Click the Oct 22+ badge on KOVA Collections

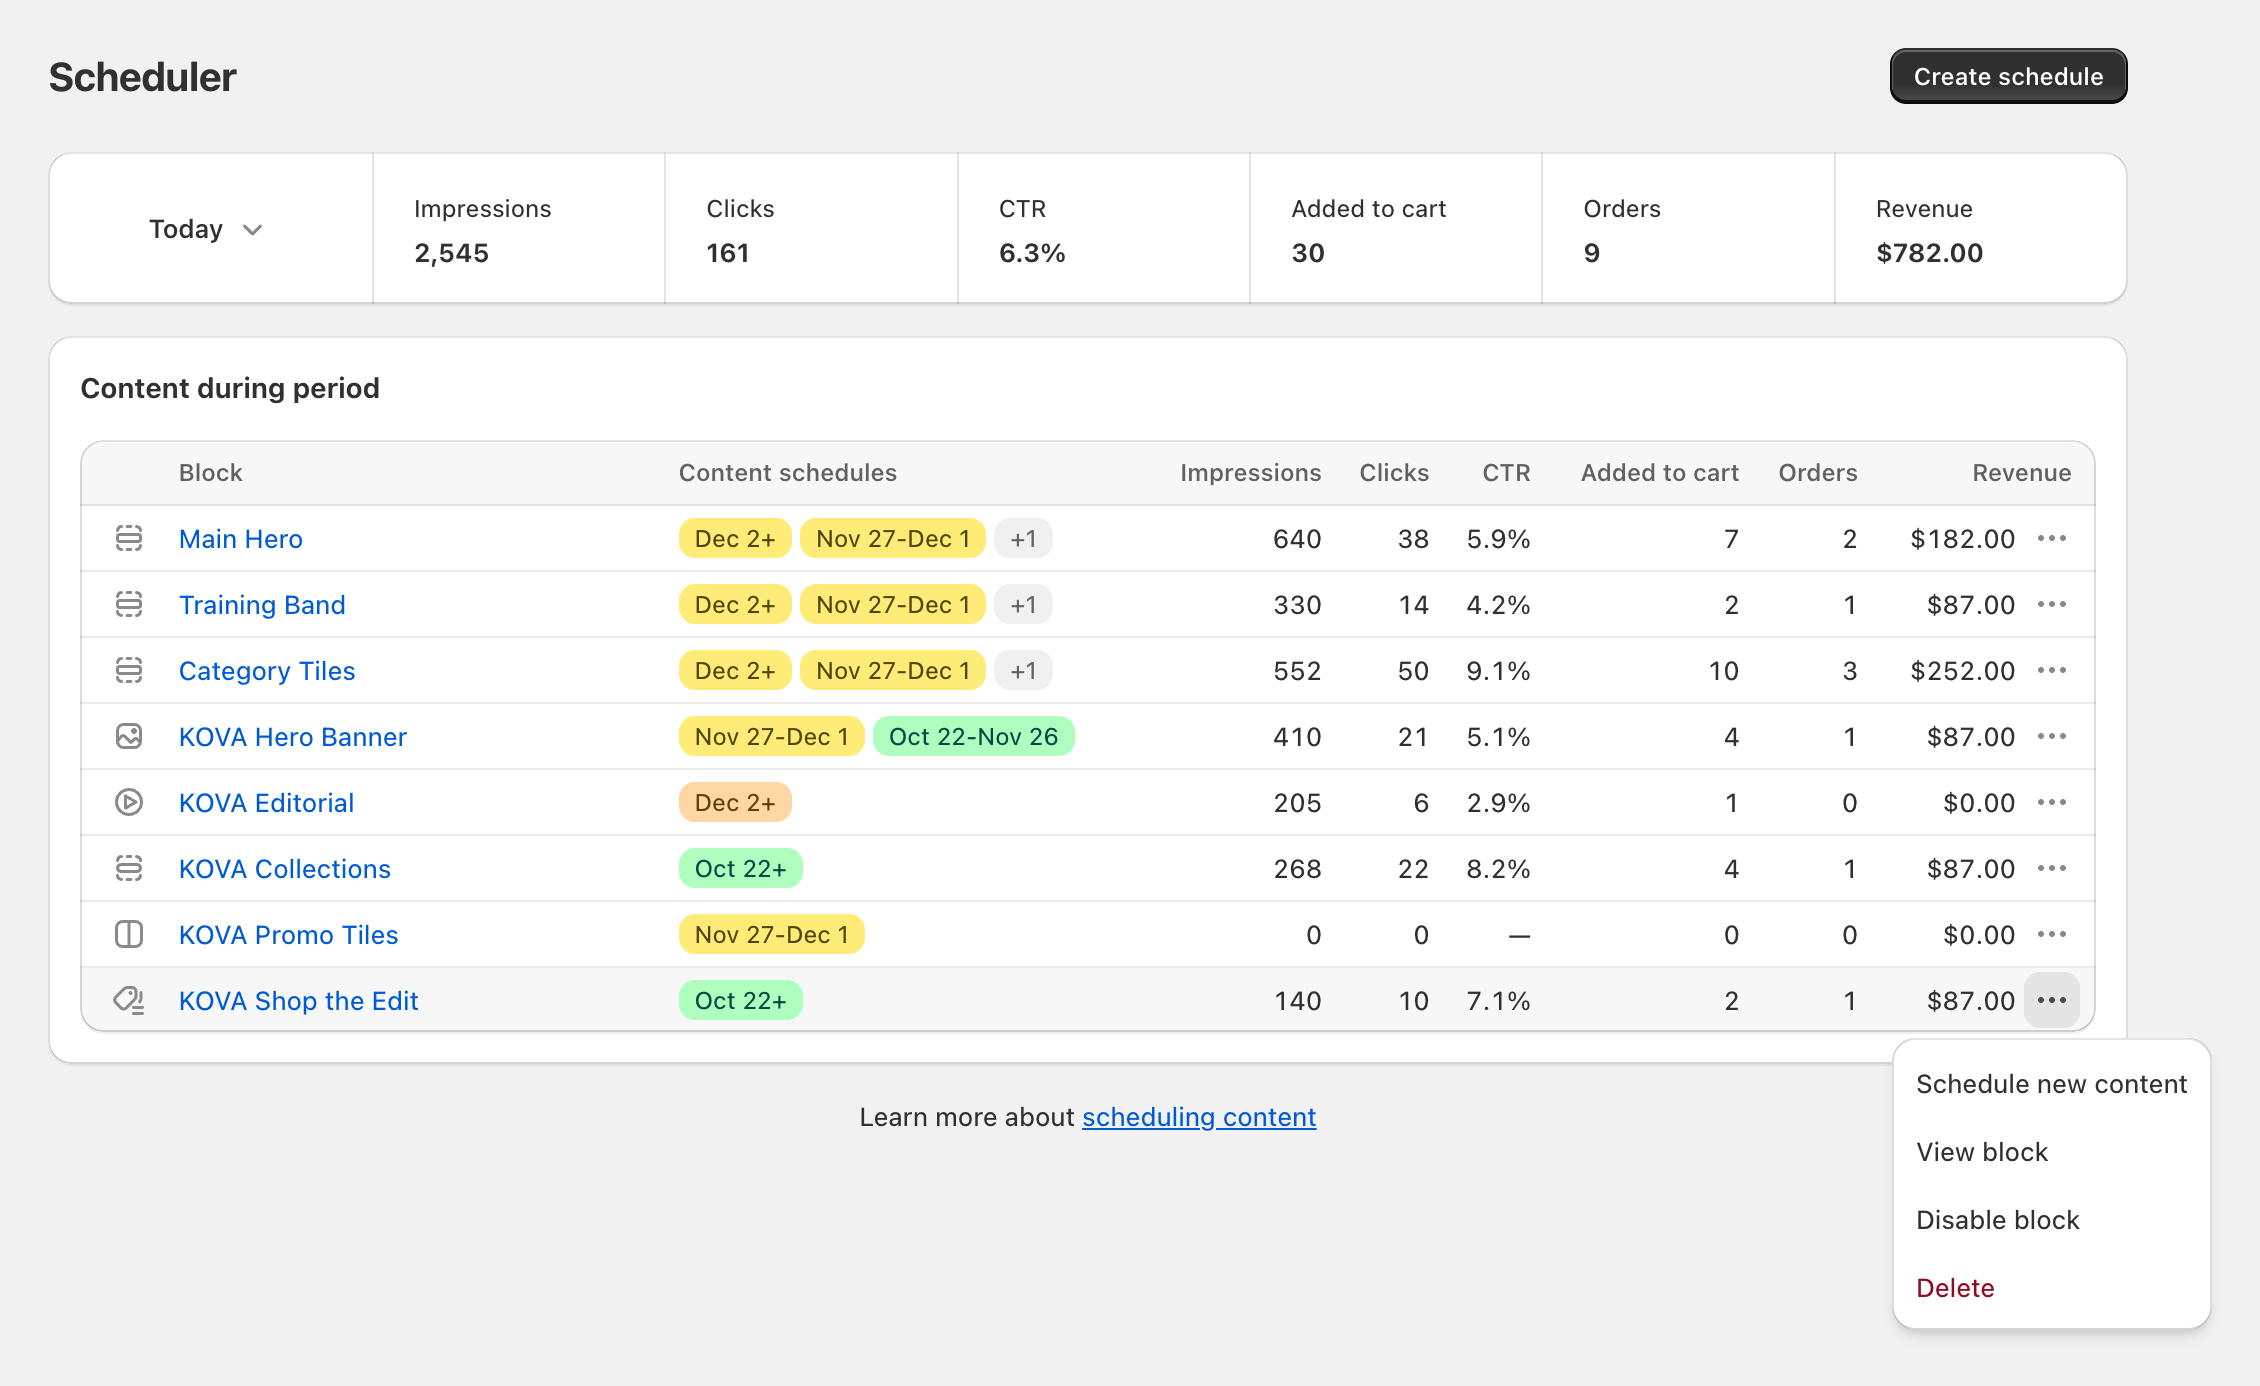point(741,868)
